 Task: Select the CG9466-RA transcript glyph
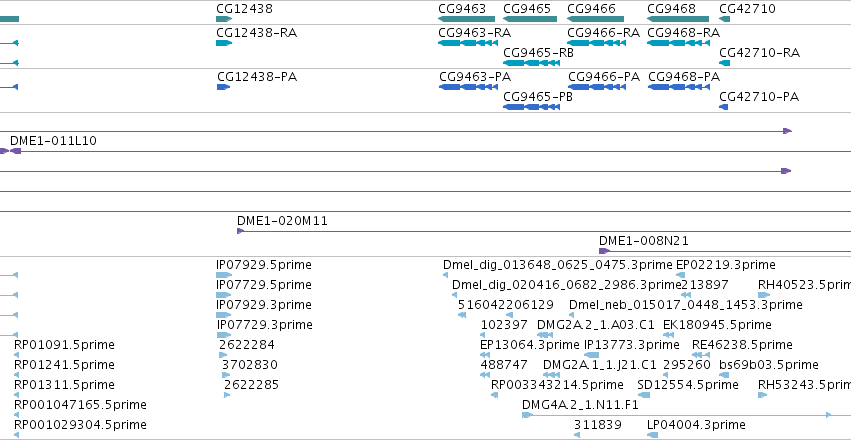tap(596, 43)
